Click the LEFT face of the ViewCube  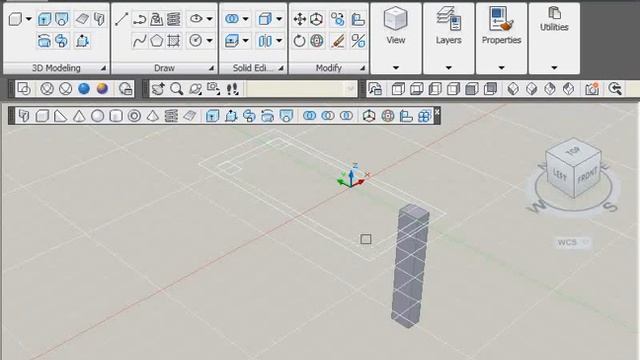[560, 175]
